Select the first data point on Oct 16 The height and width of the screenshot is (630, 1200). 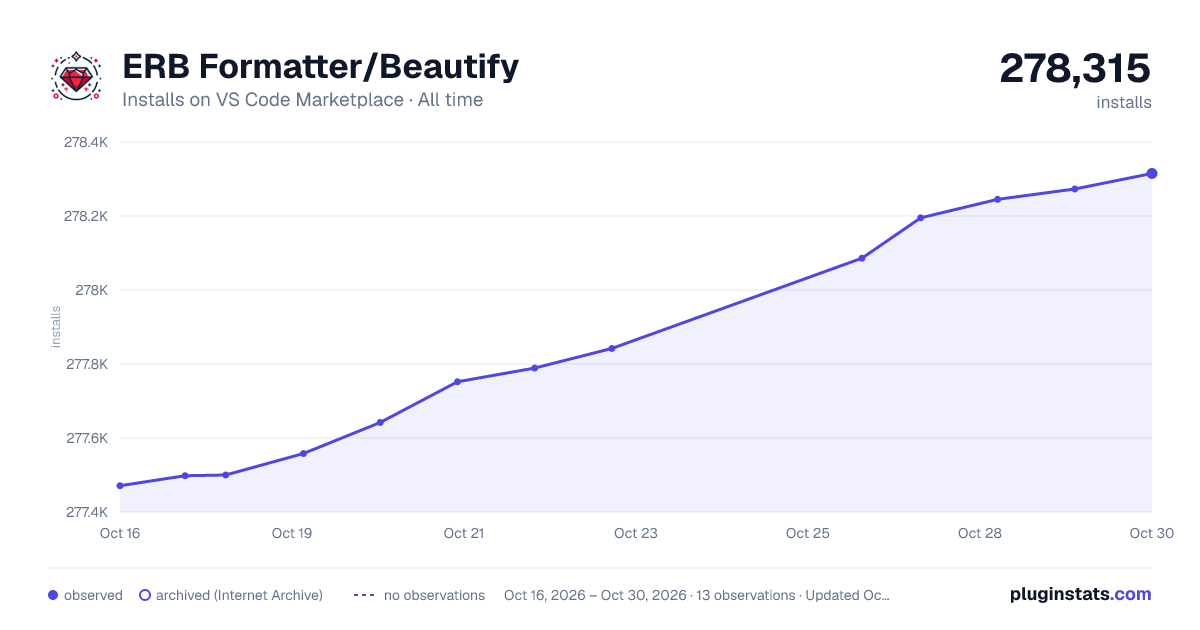[120, 486]
